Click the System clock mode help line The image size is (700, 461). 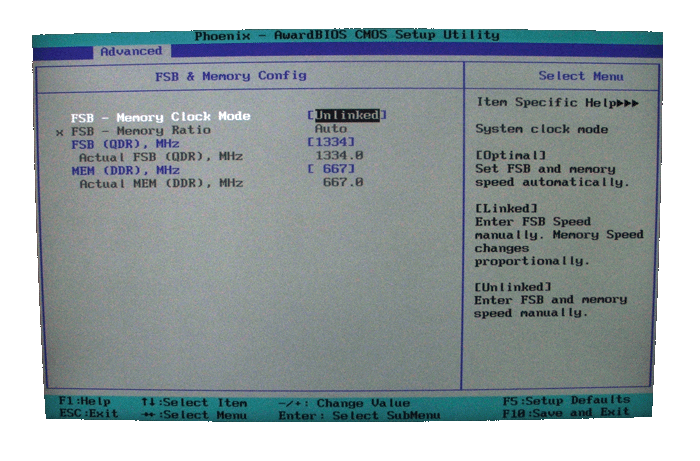(x=542, y=129)
